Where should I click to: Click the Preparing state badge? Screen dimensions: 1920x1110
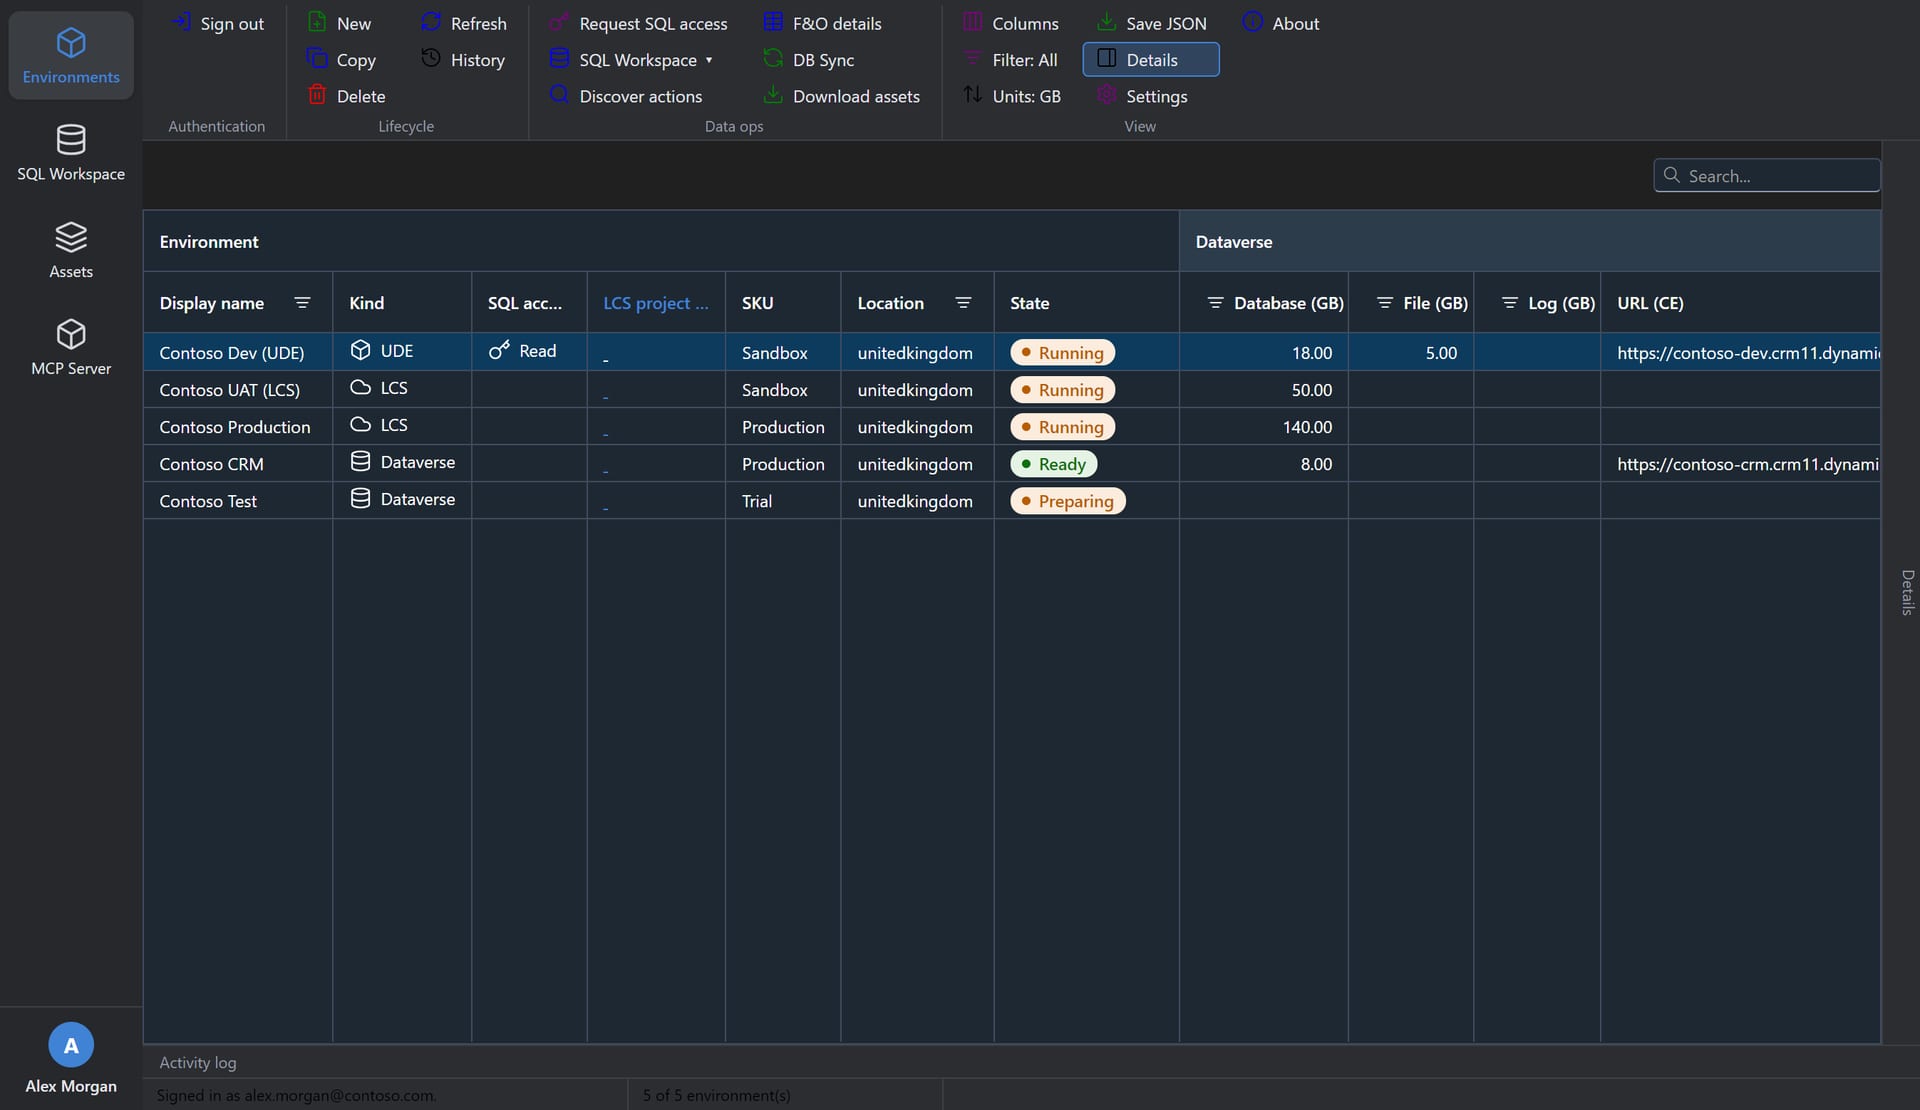(x=1067, y=501)
